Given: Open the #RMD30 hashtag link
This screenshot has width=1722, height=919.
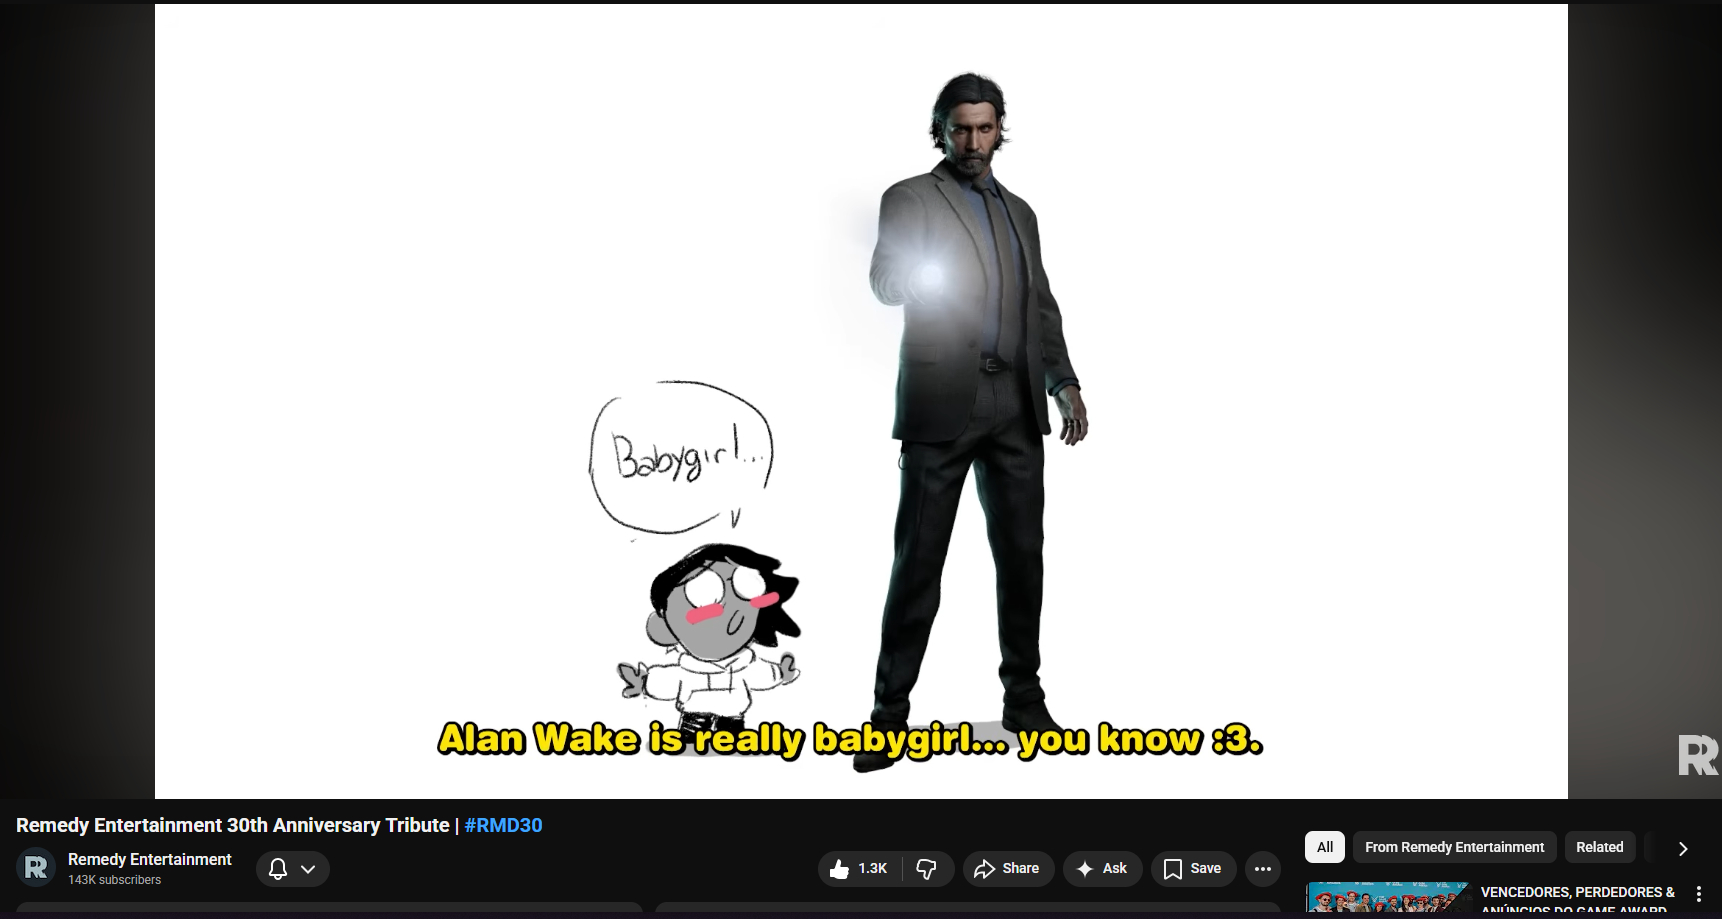Looking at the screenshot, I should click(503, 825).
